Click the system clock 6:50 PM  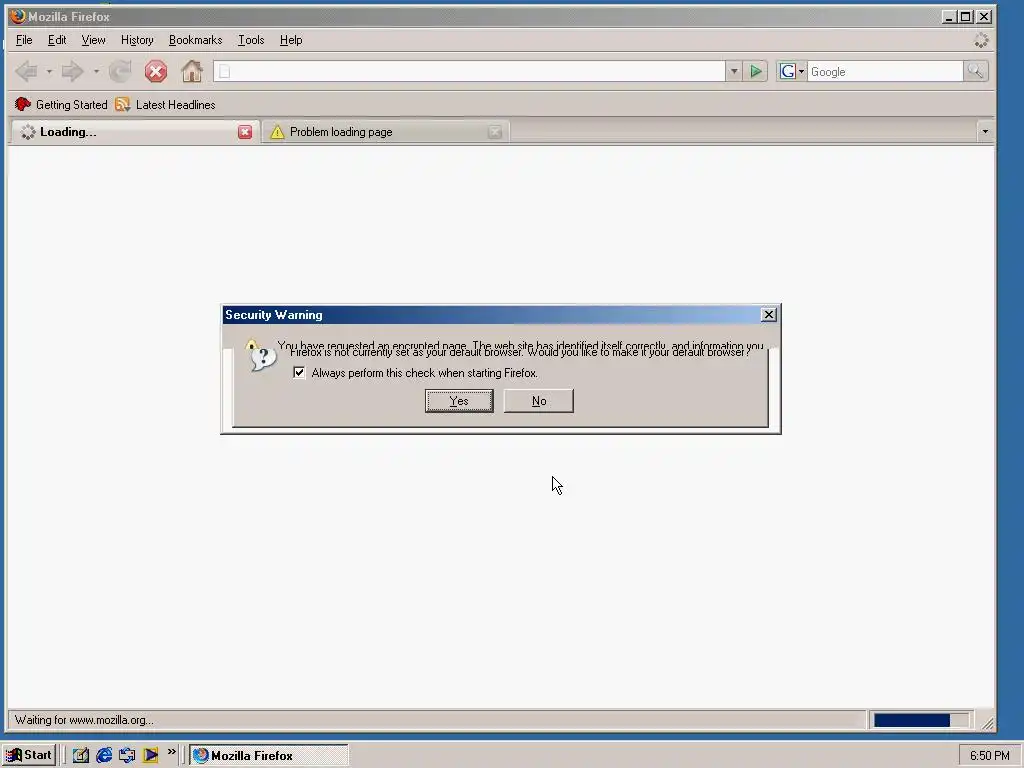tap(989, 756)
